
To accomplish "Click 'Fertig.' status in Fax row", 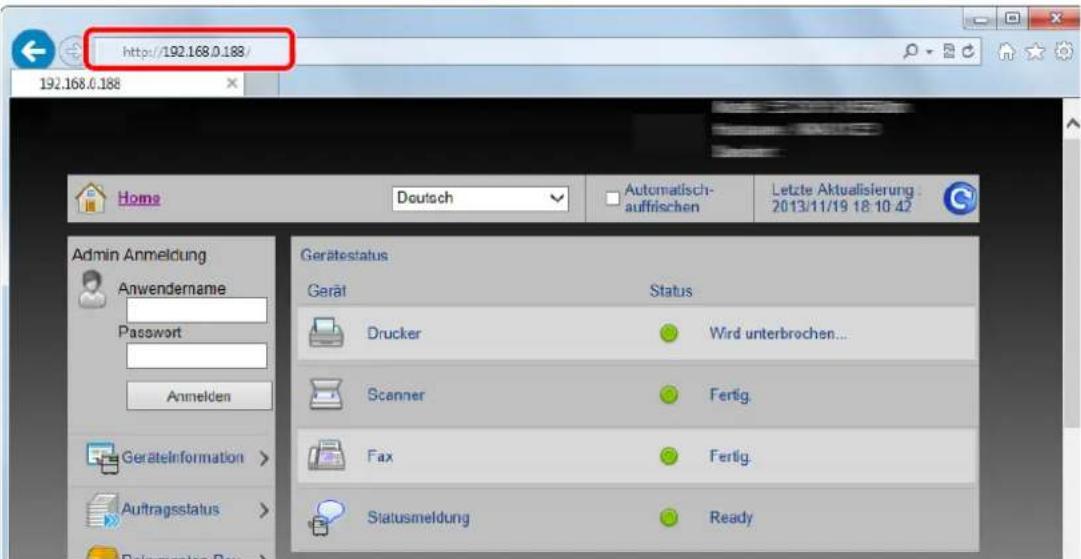I will point(730,456).
